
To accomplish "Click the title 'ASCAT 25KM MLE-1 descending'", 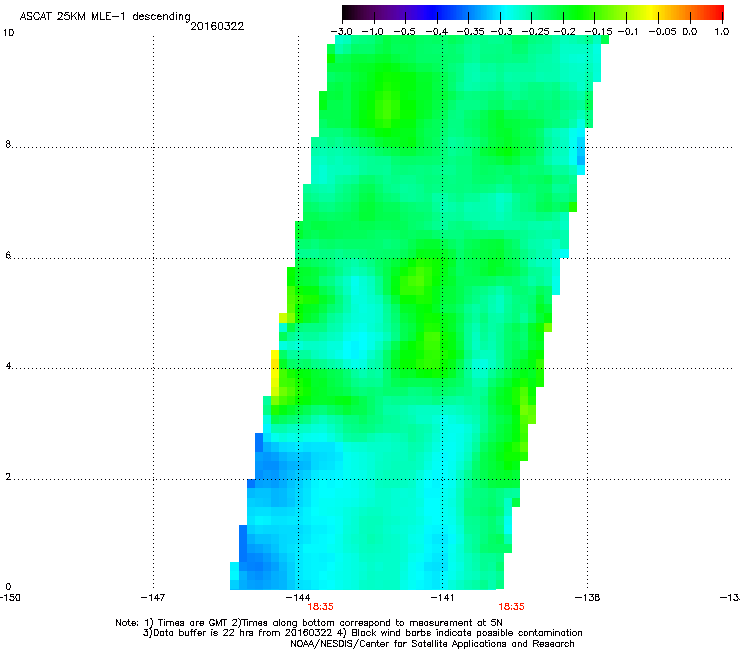I will click(x=105, y=16).
